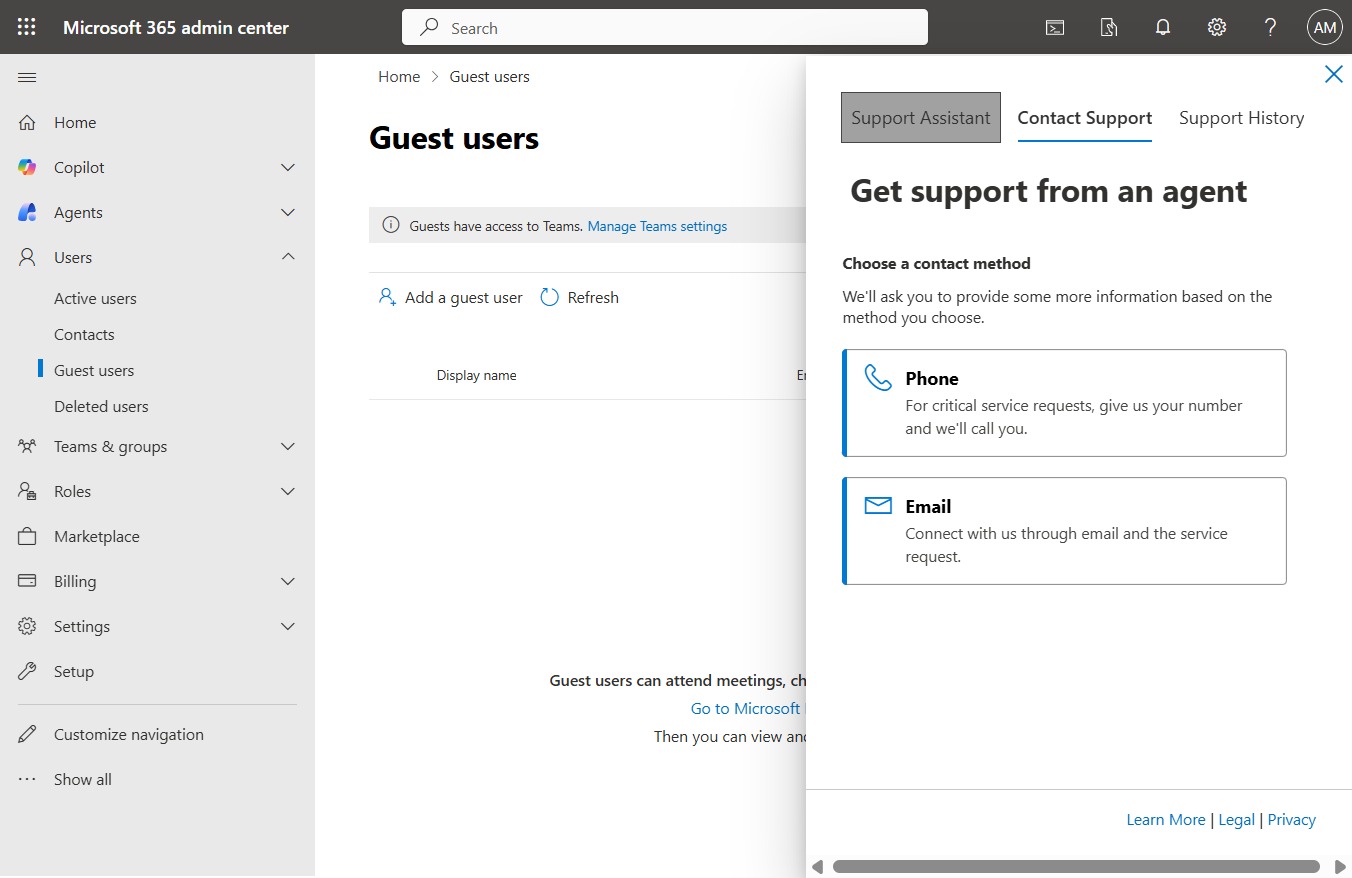This screenshot has width=1352, height=878.
Task: Open the settings gear in header
Action: (x=1217, y=27)
